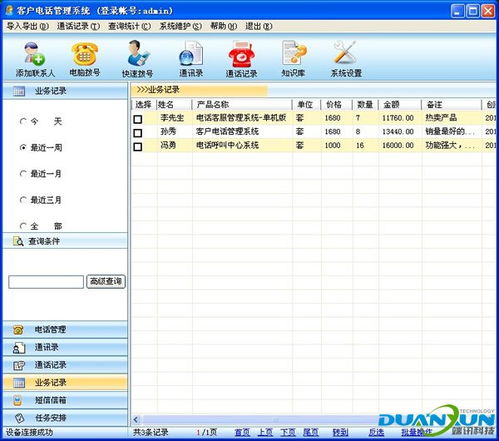Tick the checkbox beside 孙秀
Viewport: 499px width, 441px height.
click(138, 133)
